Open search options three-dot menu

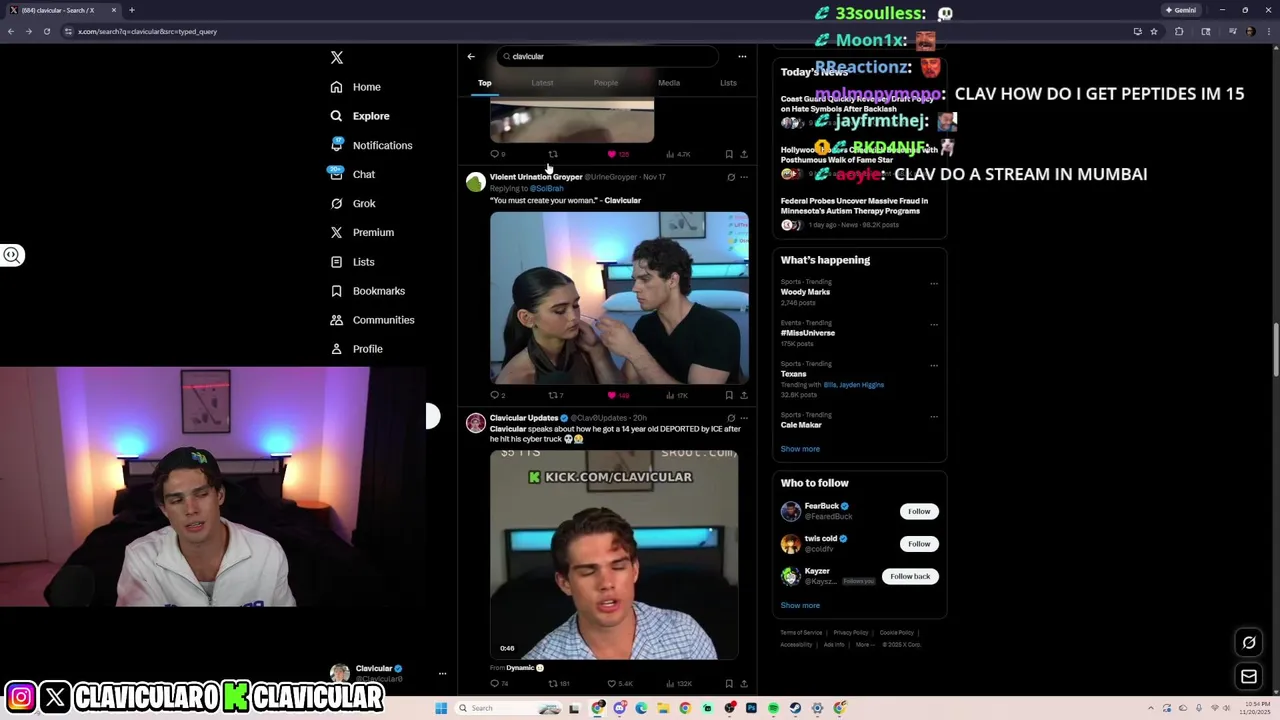(x=742, y=56)
